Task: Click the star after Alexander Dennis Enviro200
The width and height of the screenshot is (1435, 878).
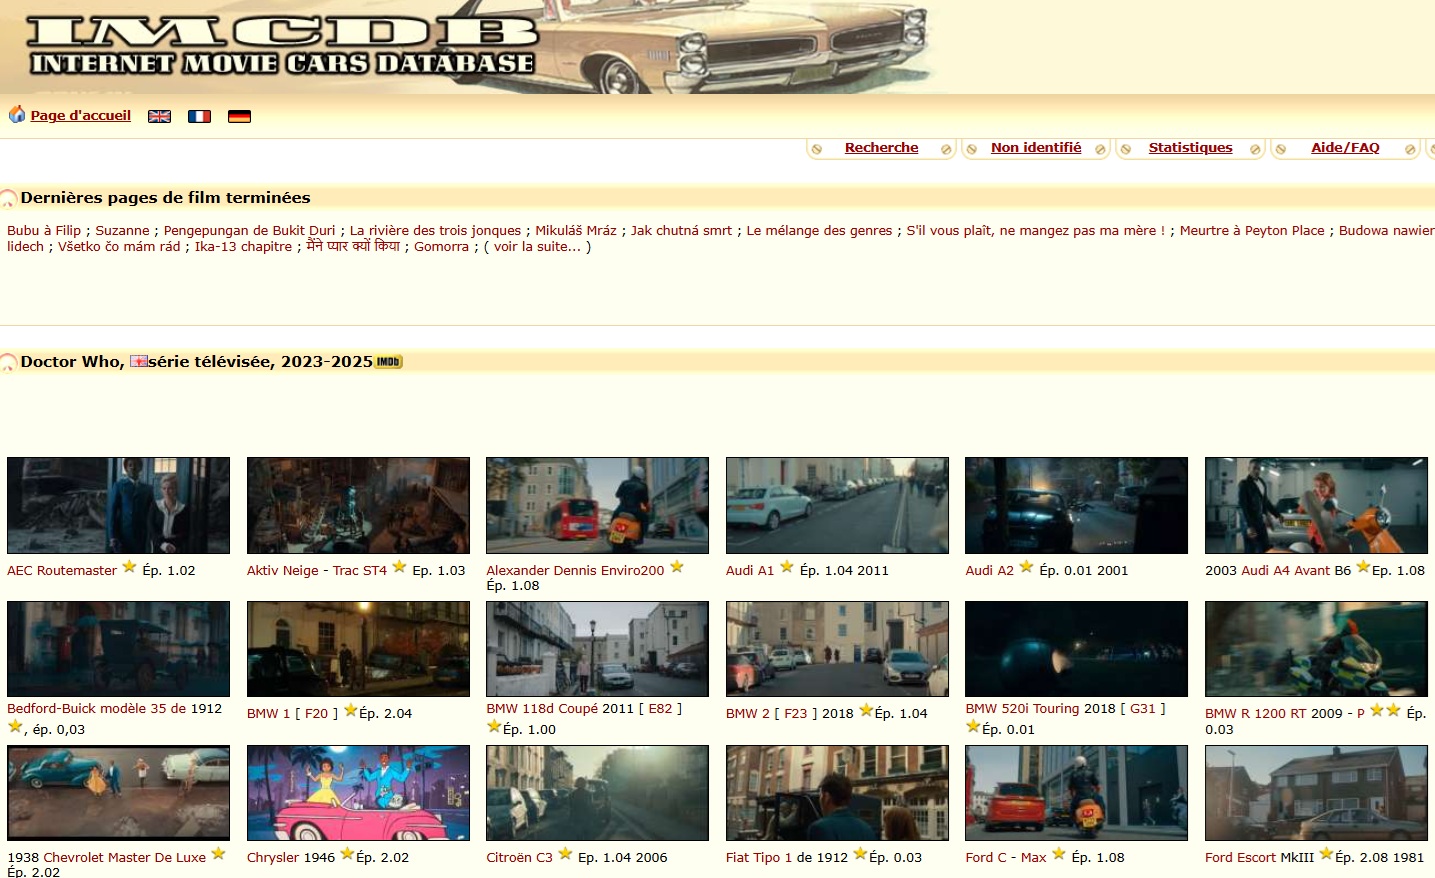Action: 677,567
